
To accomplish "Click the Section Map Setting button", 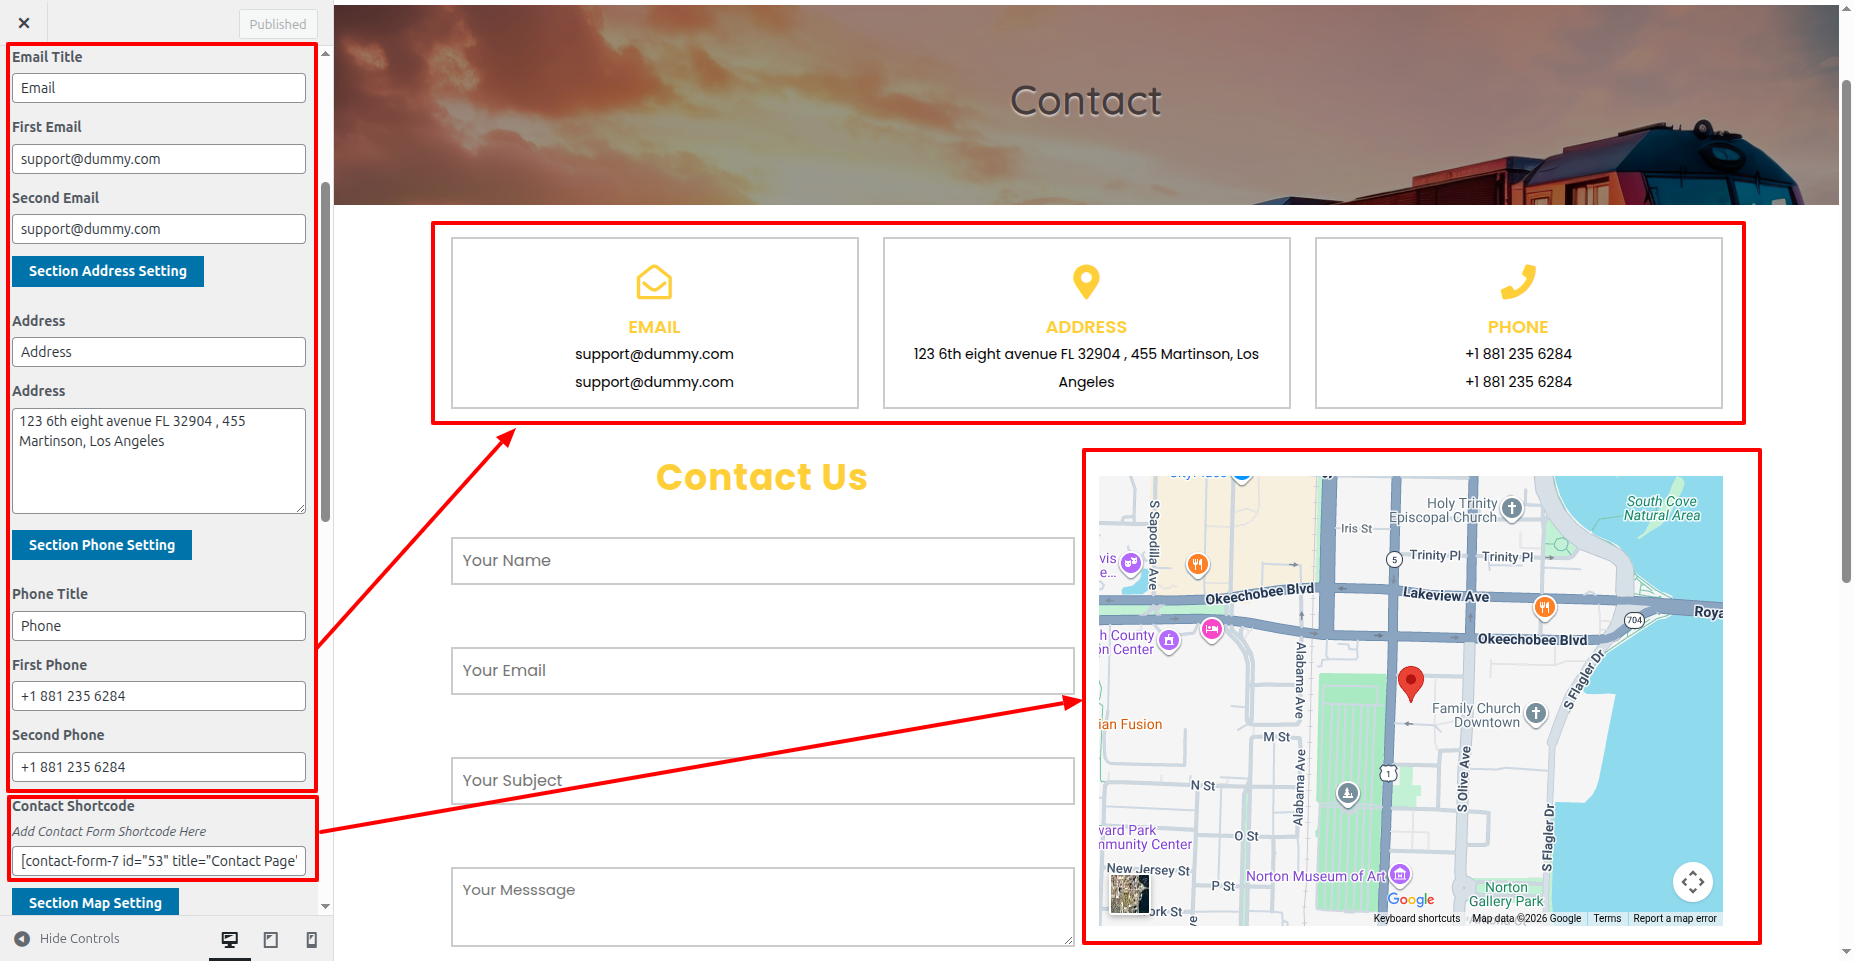I will (95, 902).
